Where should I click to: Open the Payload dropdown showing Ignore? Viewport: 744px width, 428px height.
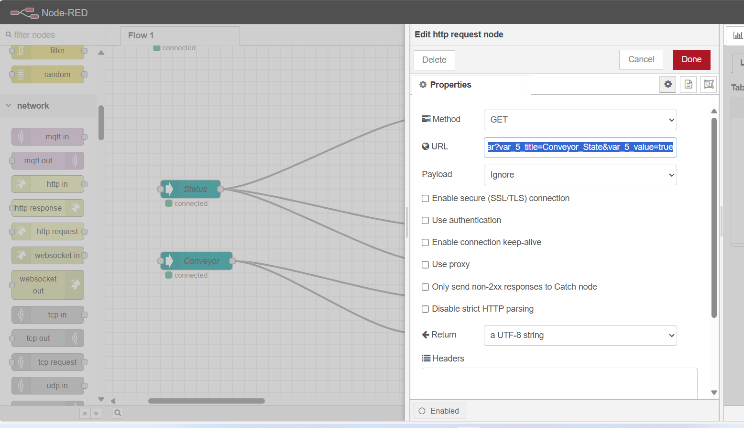(x=580, y=175)
